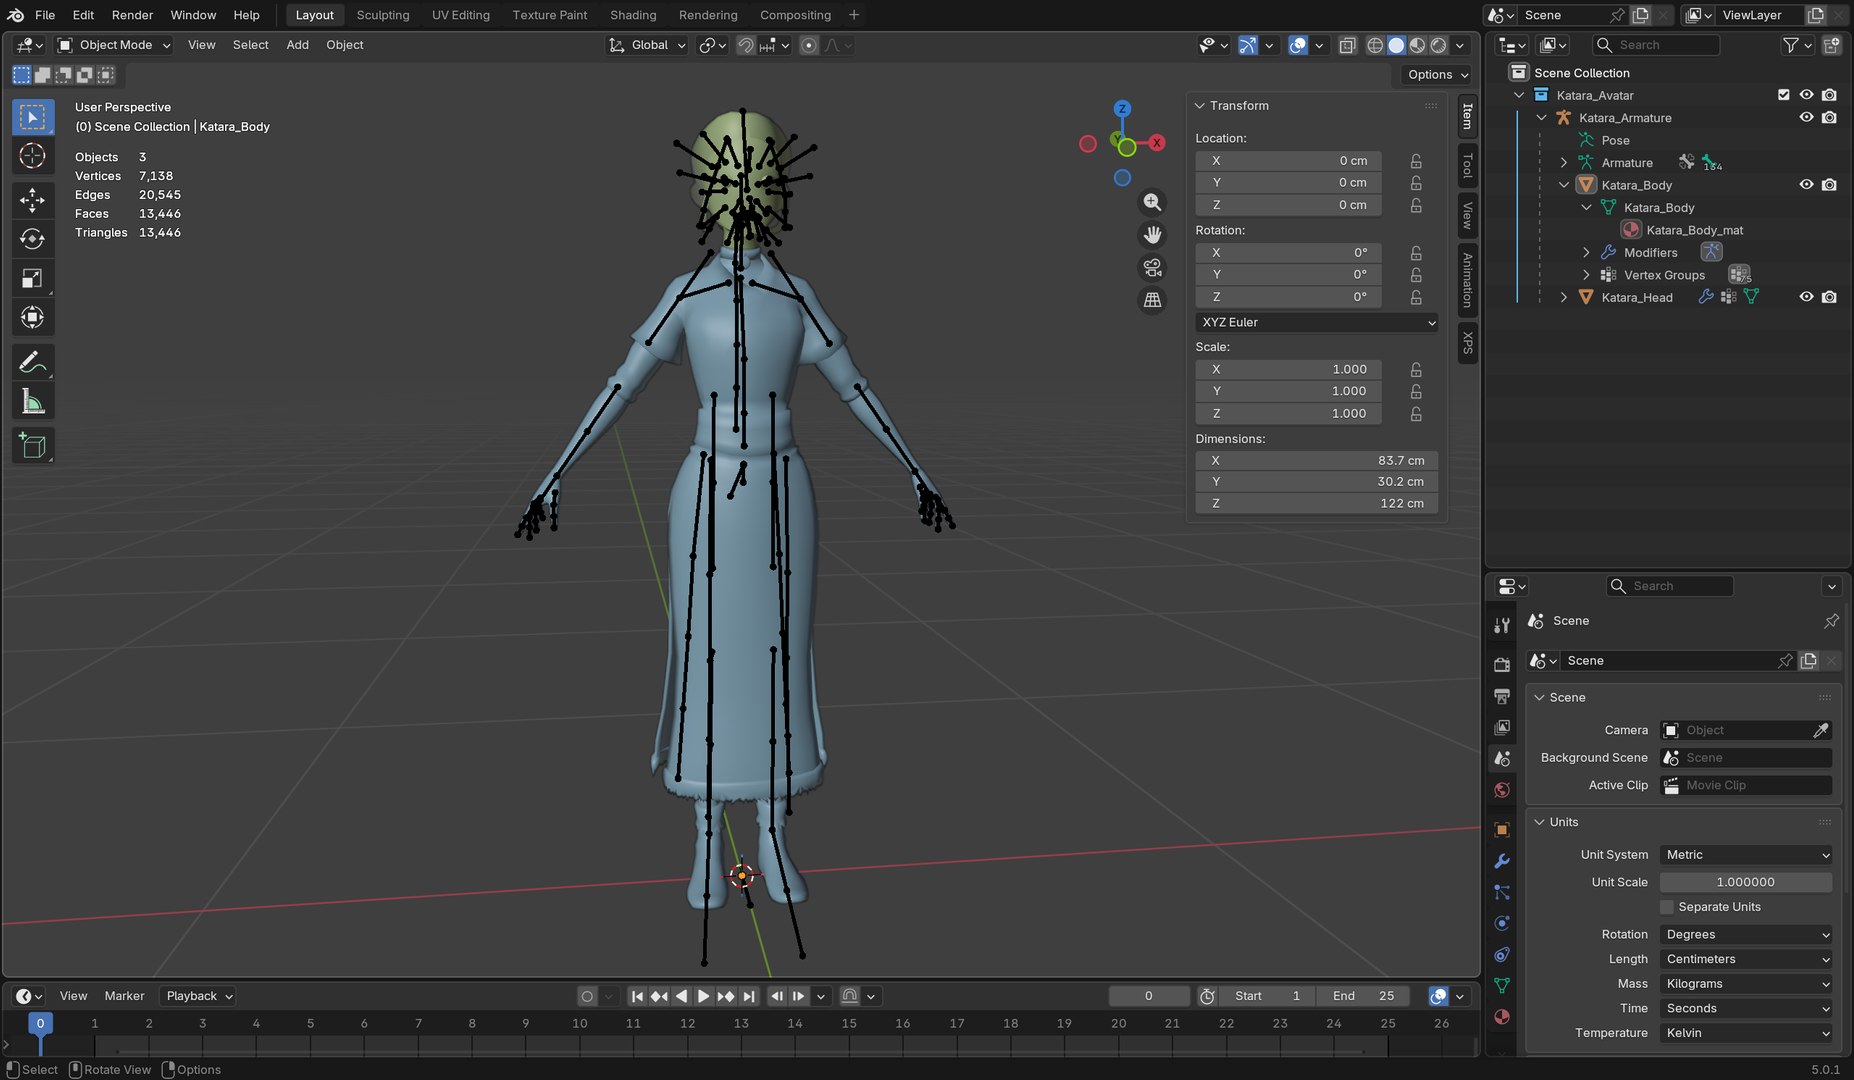
Task: Click the Scale X value field
Action: tap(1289, 369)
